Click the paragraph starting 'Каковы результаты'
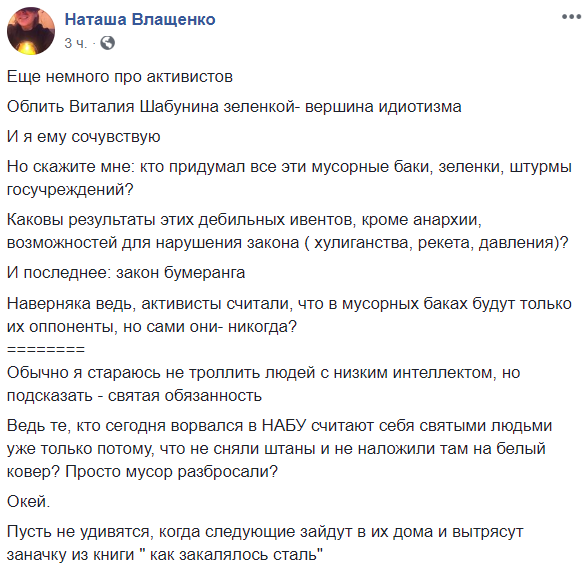The image size is (587, 571). tap(288, 231)
